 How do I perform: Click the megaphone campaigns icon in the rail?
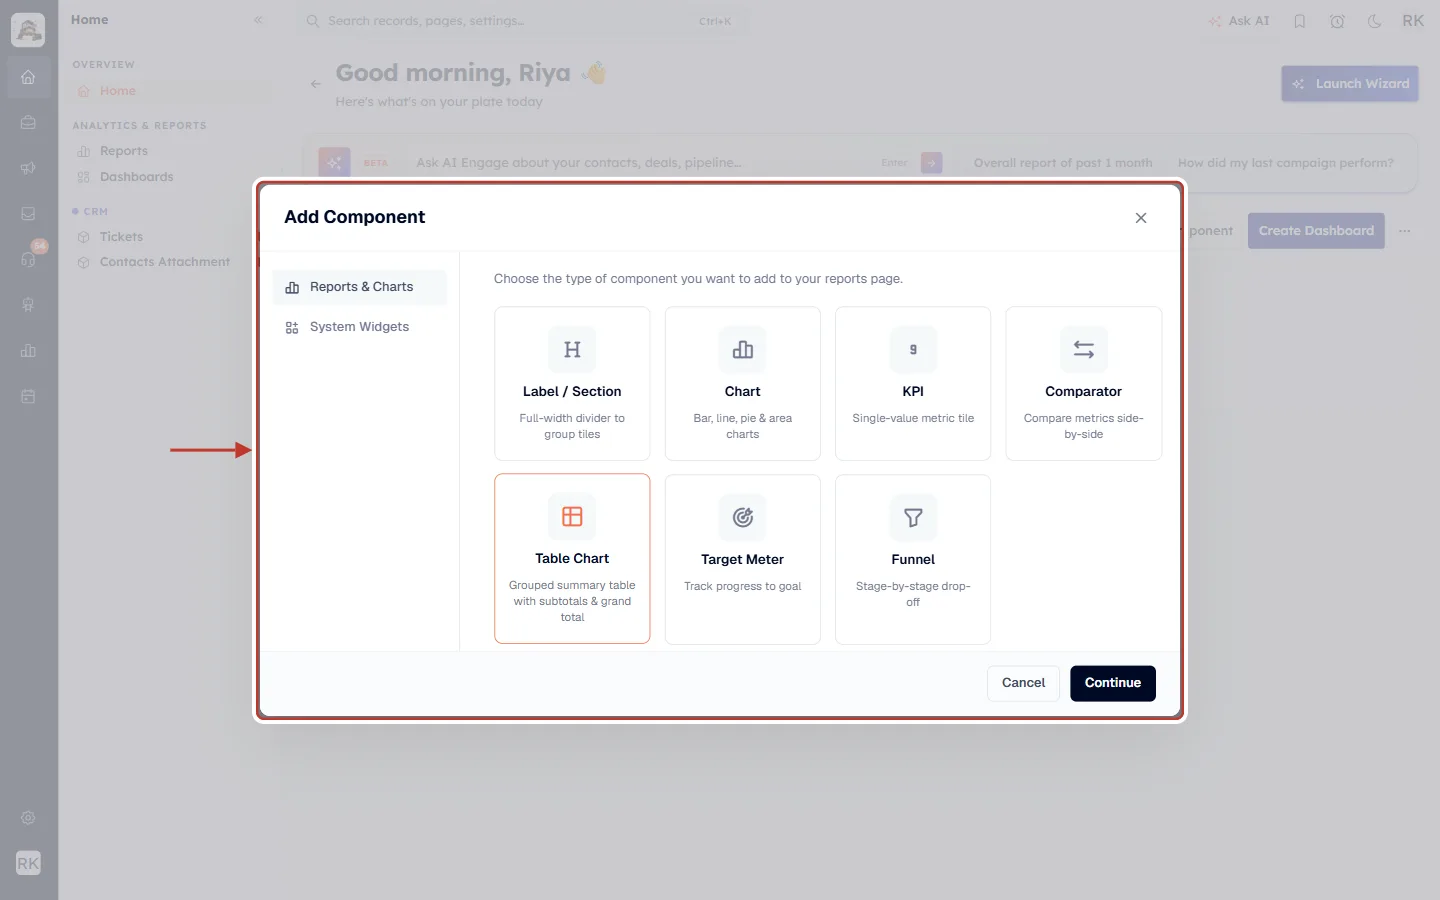28,168
